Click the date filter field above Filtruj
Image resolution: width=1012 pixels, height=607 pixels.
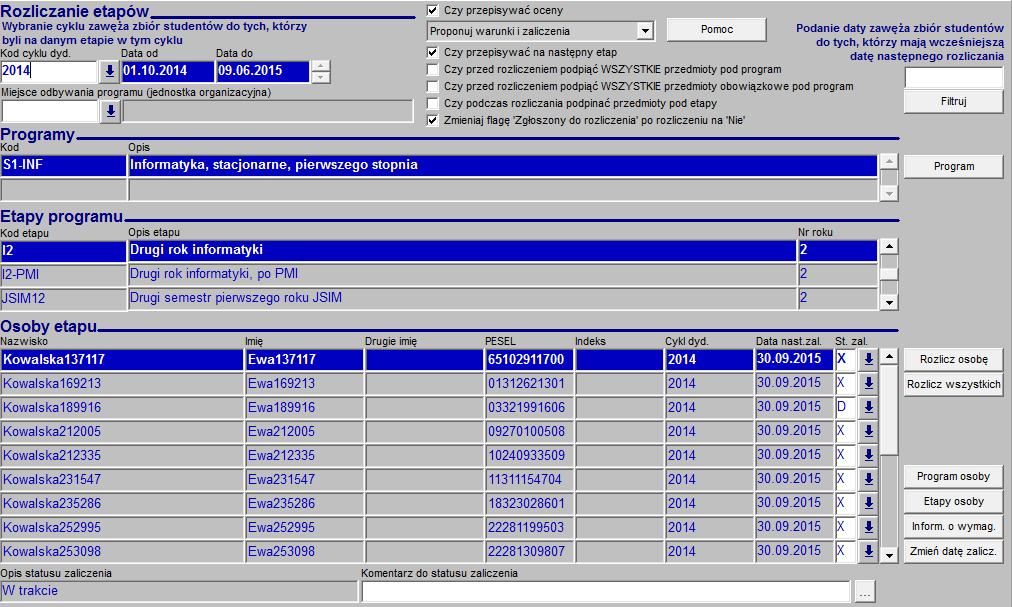pos(953,77)
